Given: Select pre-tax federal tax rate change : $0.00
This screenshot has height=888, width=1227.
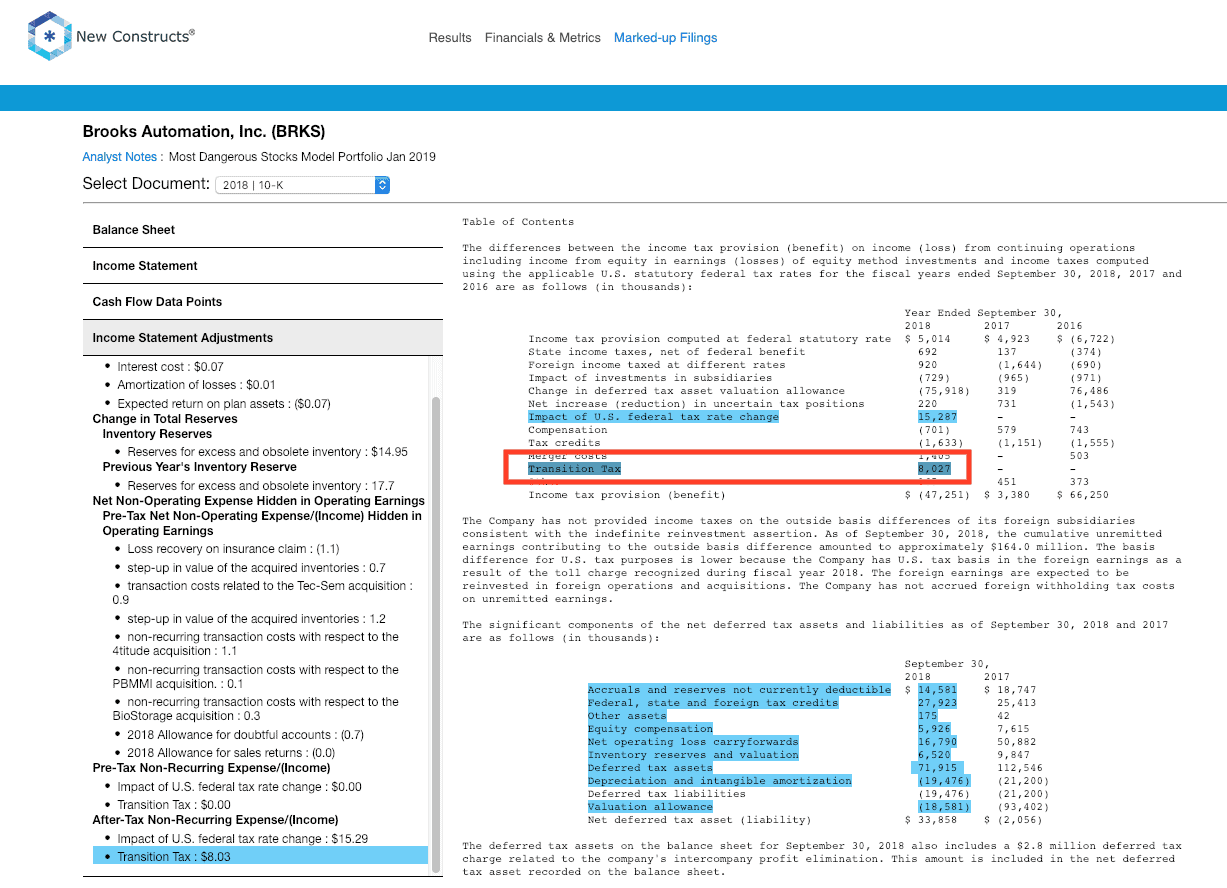Looking at the screenshot, I should [x=239, y=787].
